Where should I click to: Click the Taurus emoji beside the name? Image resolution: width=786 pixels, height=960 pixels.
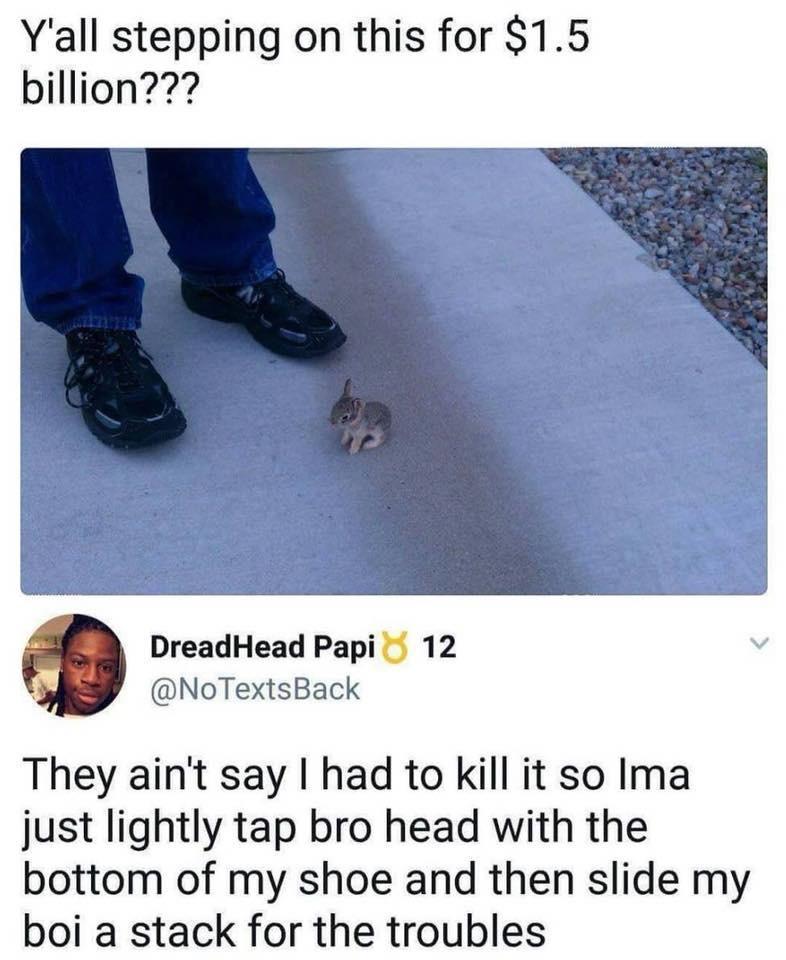point(394,647)
